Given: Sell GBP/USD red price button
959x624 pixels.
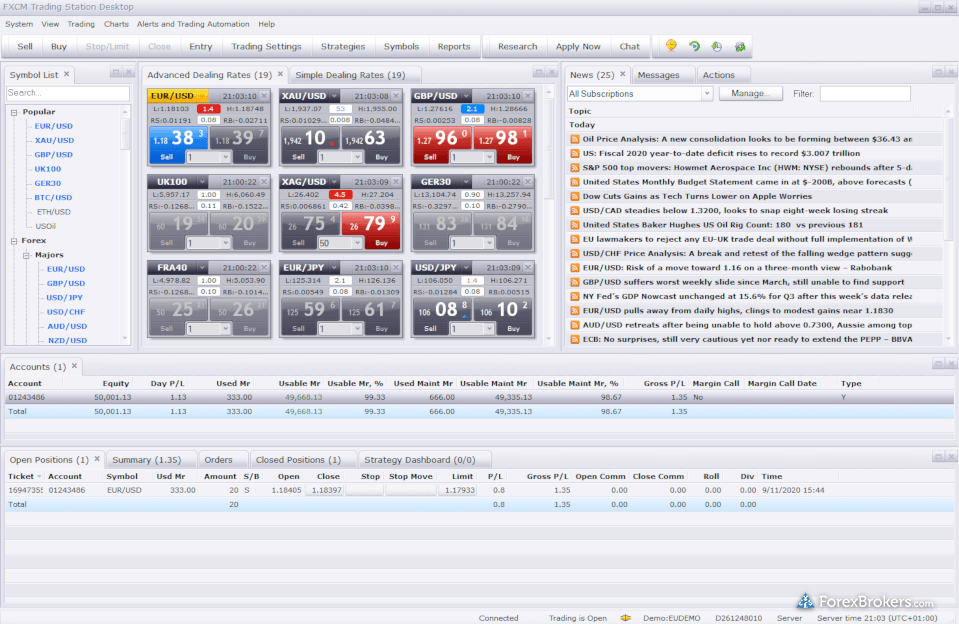Looking at the screenshot, I should pos(442,144).
